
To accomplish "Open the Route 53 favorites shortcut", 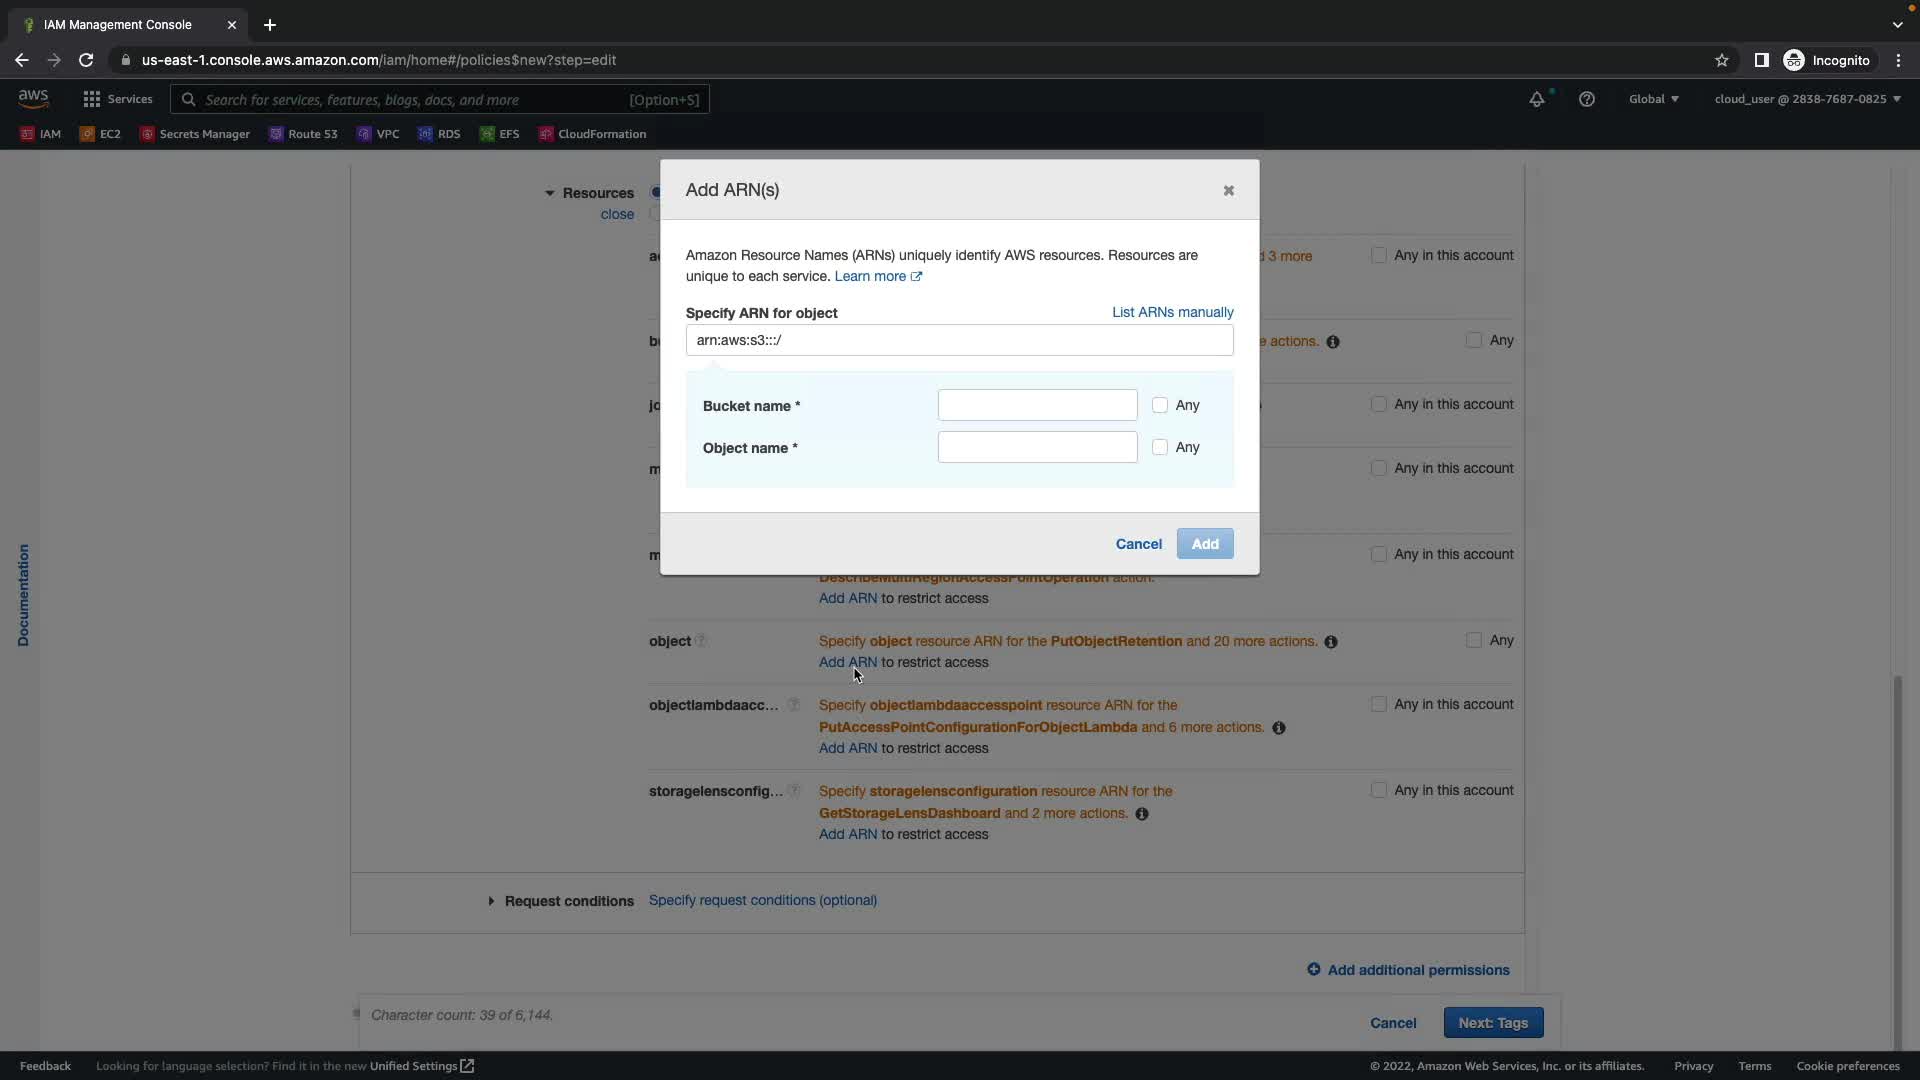I will pyautogui.click(x=303, y=134).
